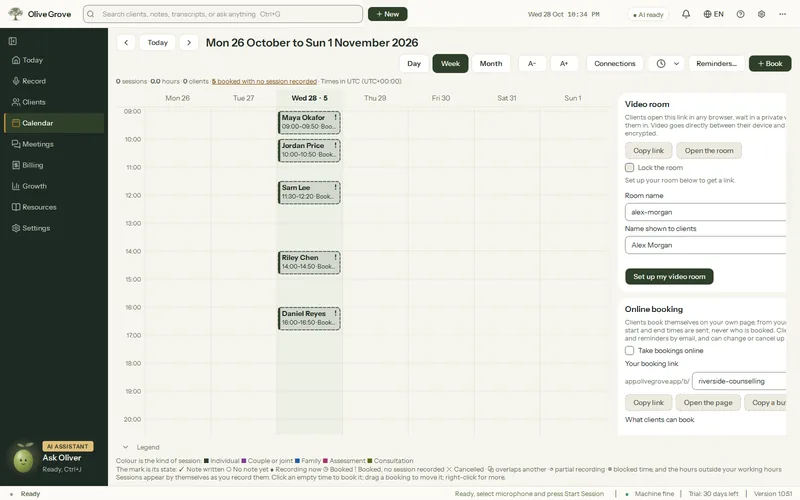
Task: Open Reminders settings
Action: (x=716, y=63)
